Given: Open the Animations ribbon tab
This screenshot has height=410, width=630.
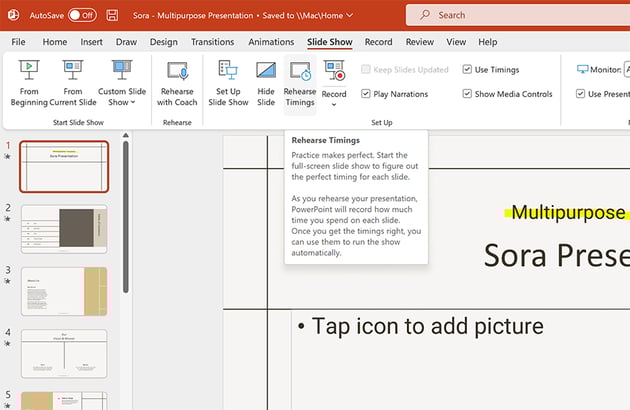Looking at the screenshot, I should tap(271, 42).
